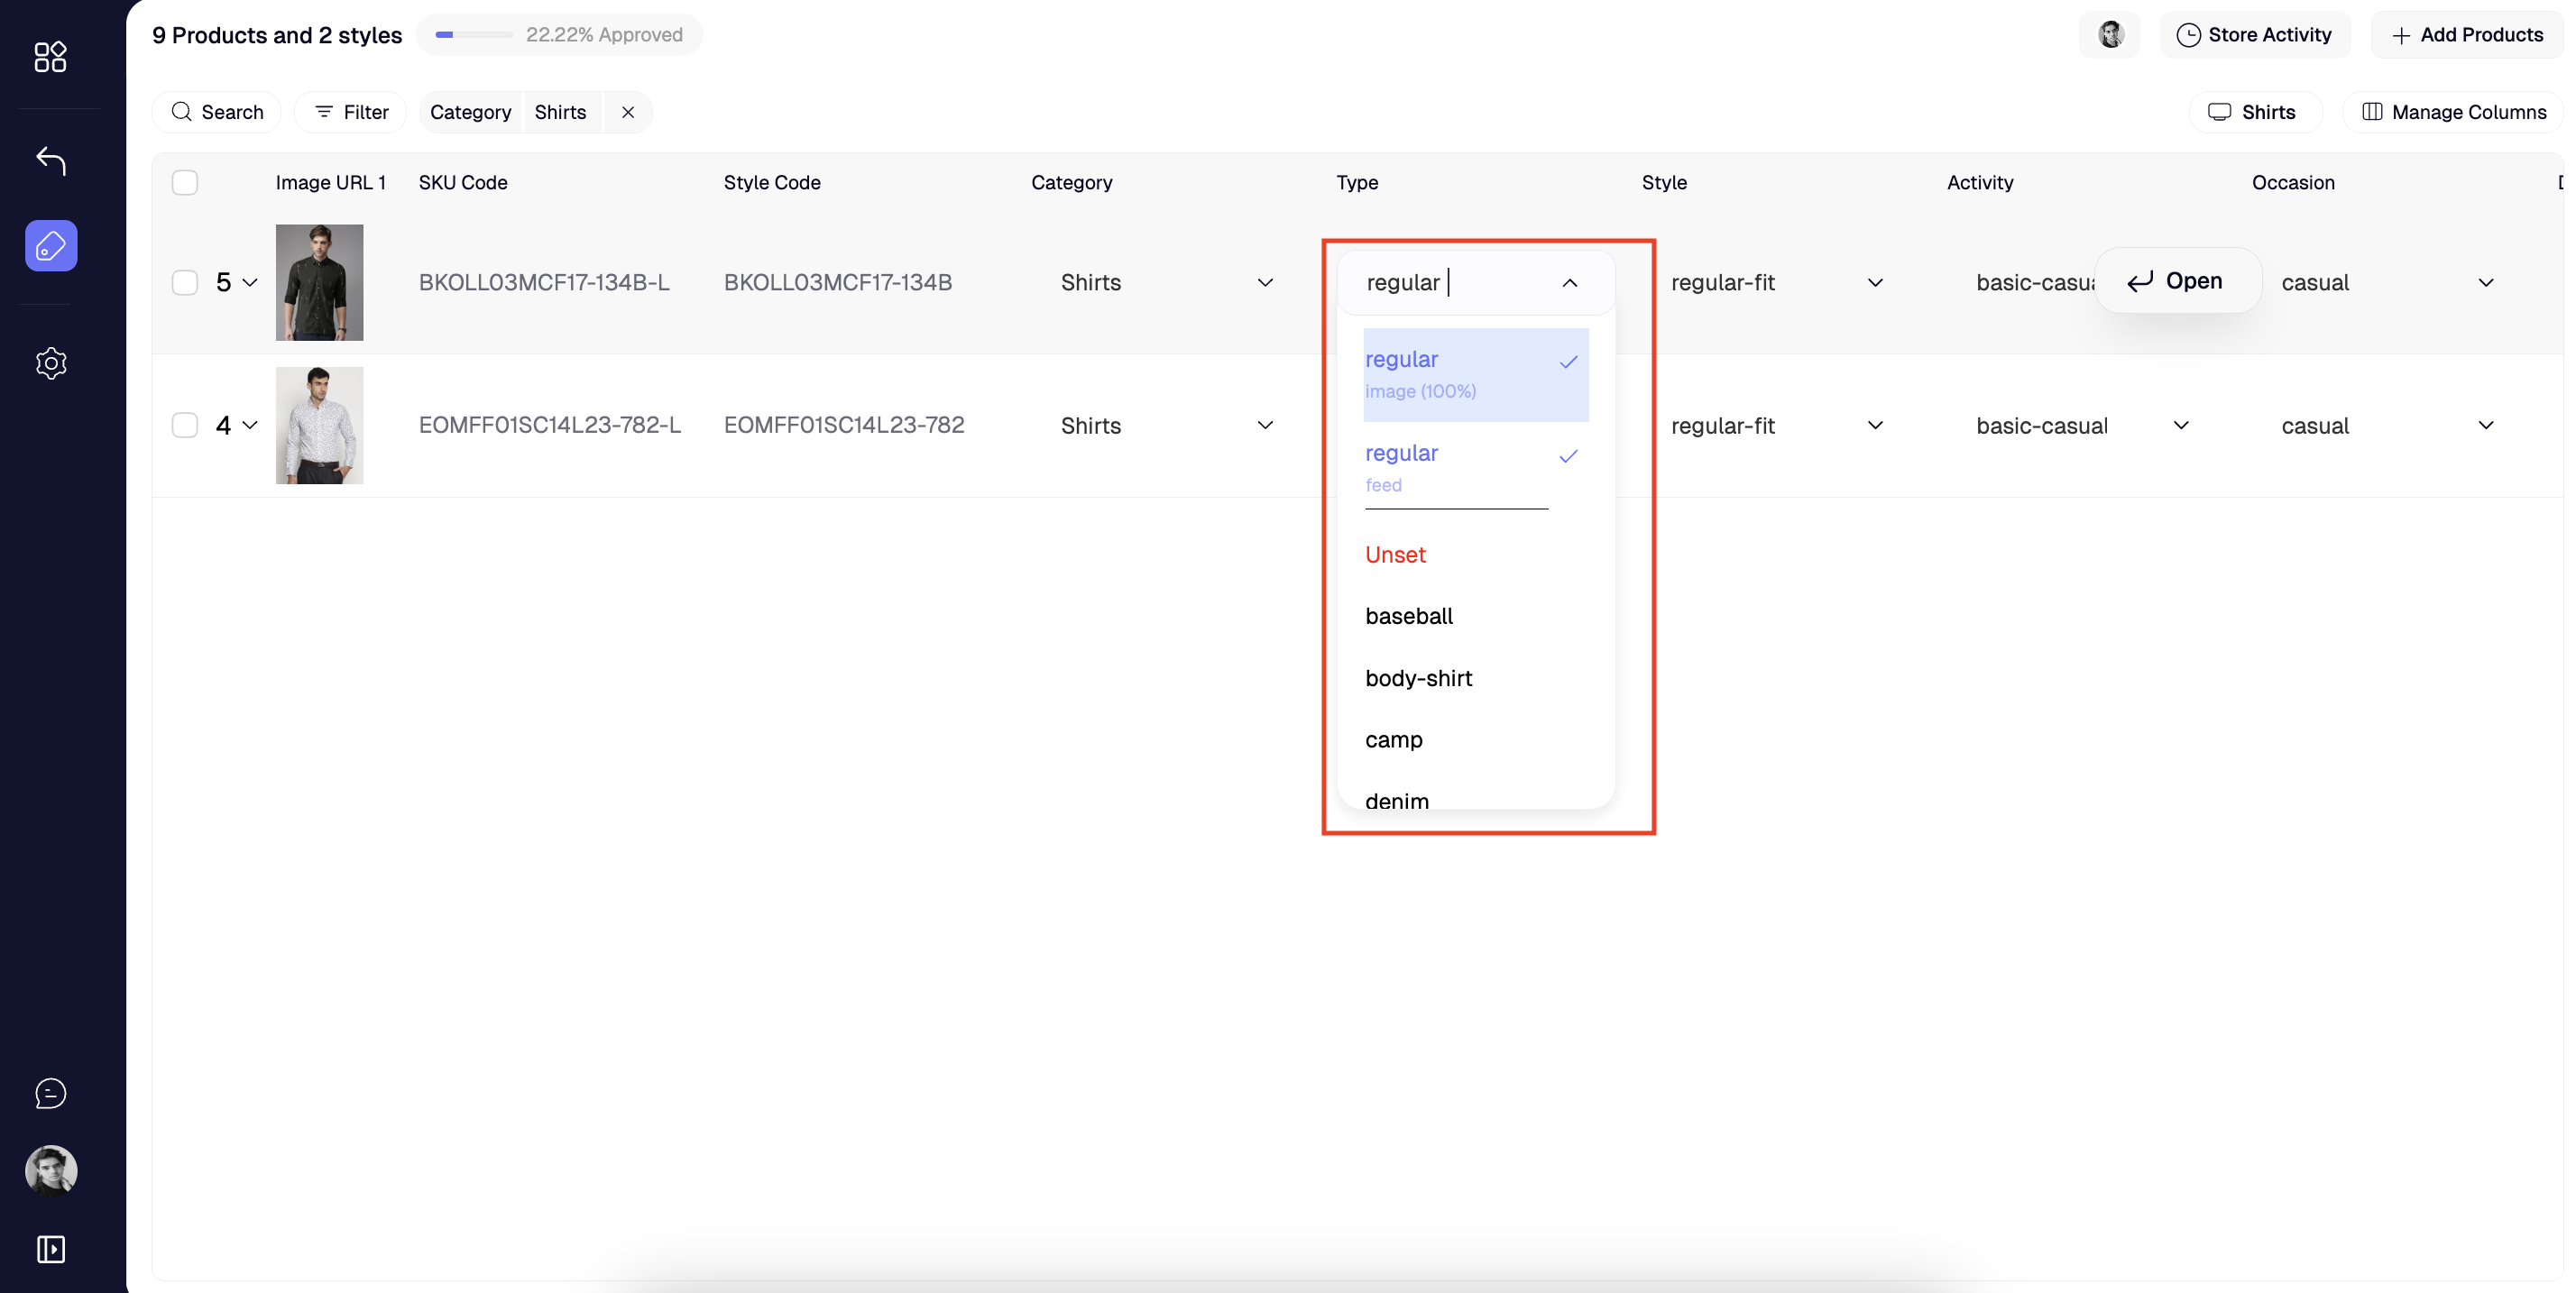Open the dashboard grid icon in sidebar
The width and height of the screenshot is (2576, 1293).
pos(50,57)
